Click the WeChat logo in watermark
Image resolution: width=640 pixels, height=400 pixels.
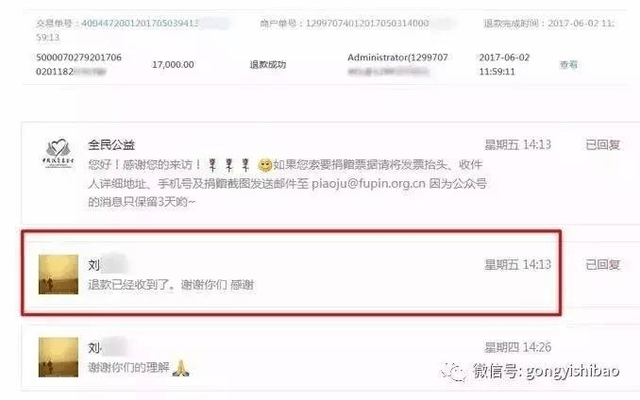point(453,372)
